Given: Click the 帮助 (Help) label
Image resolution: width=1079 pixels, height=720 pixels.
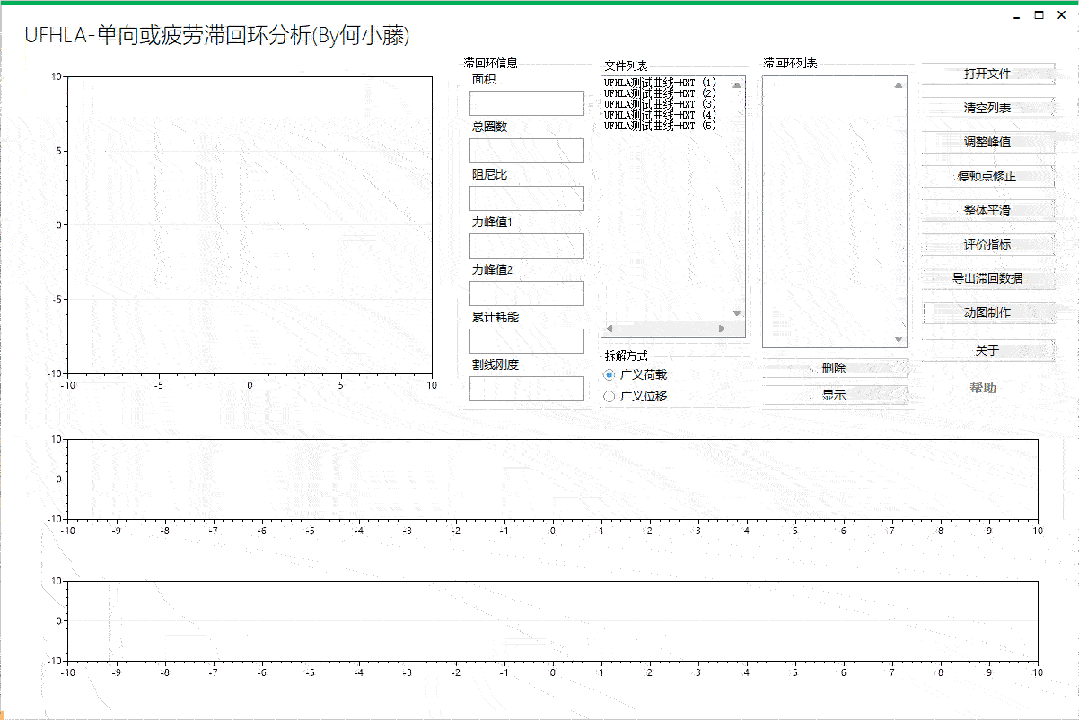Looking at the screenshot, I should [x=985, y=387].
